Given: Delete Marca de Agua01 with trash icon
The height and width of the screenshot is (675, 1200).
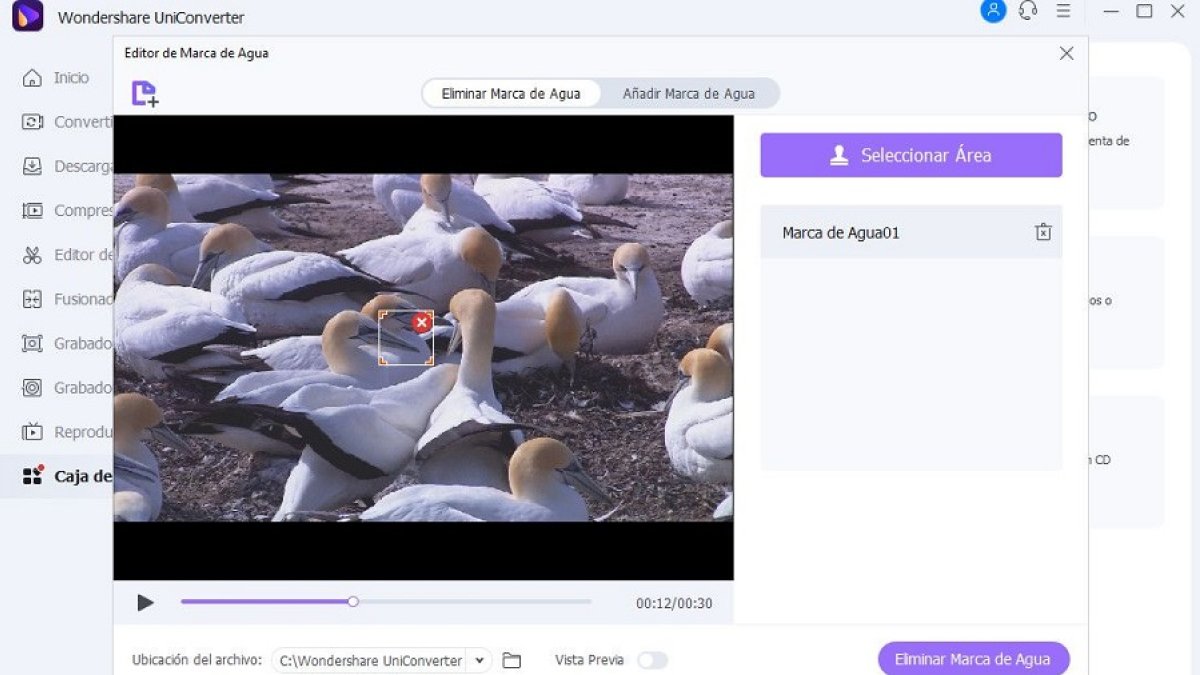Looking at the screenshot, I should click(x=1043, y=232).
